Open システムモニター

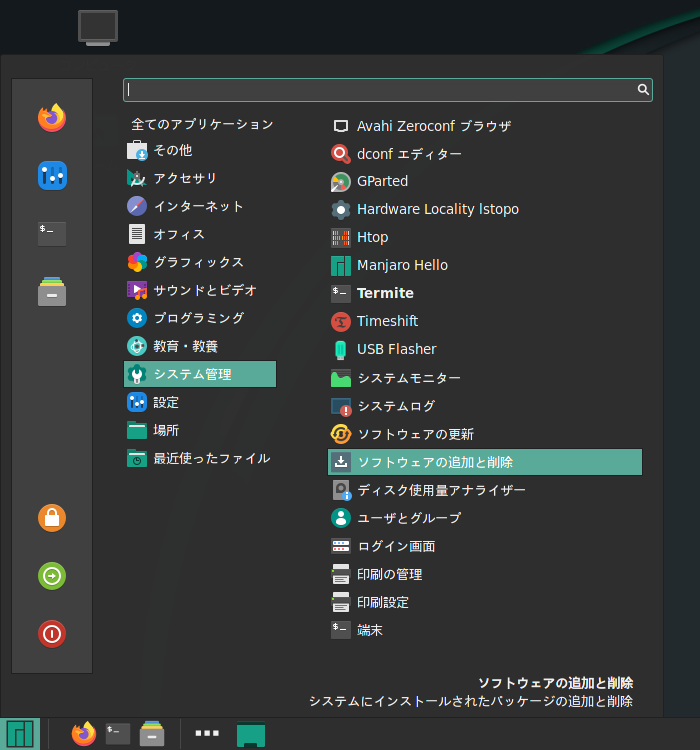[395, 378]
